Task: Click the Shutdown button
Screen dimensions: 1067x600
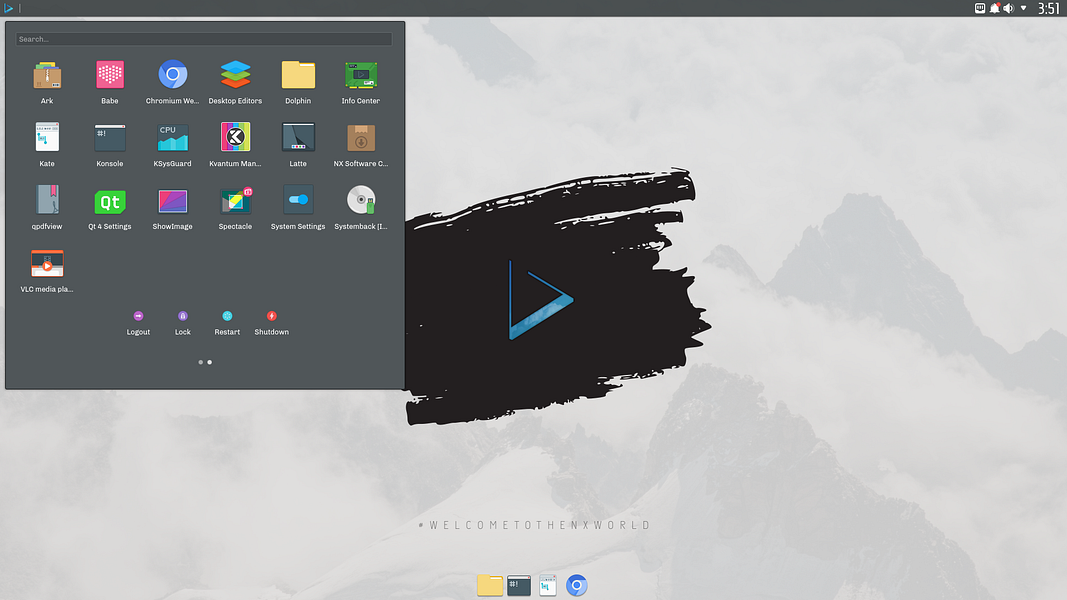Action: coord(272,323)
